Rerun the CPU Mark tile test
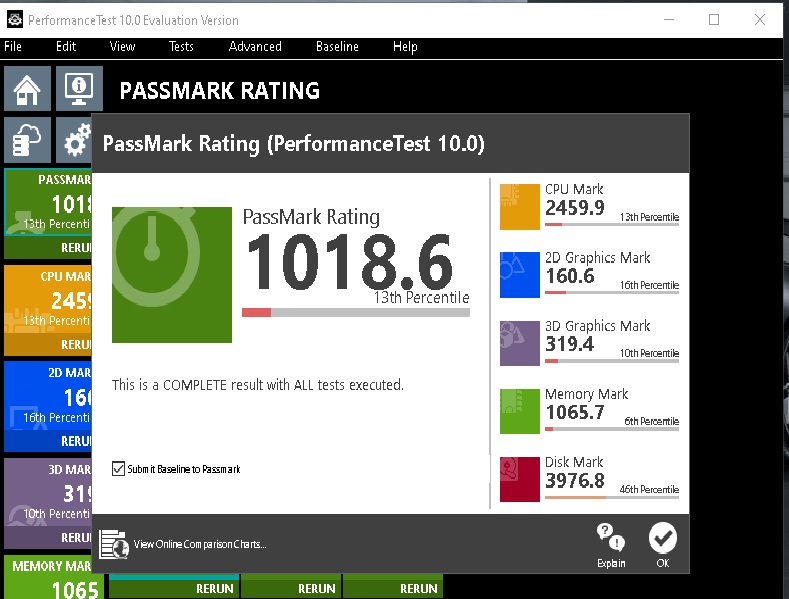 (x=48, y=344)
